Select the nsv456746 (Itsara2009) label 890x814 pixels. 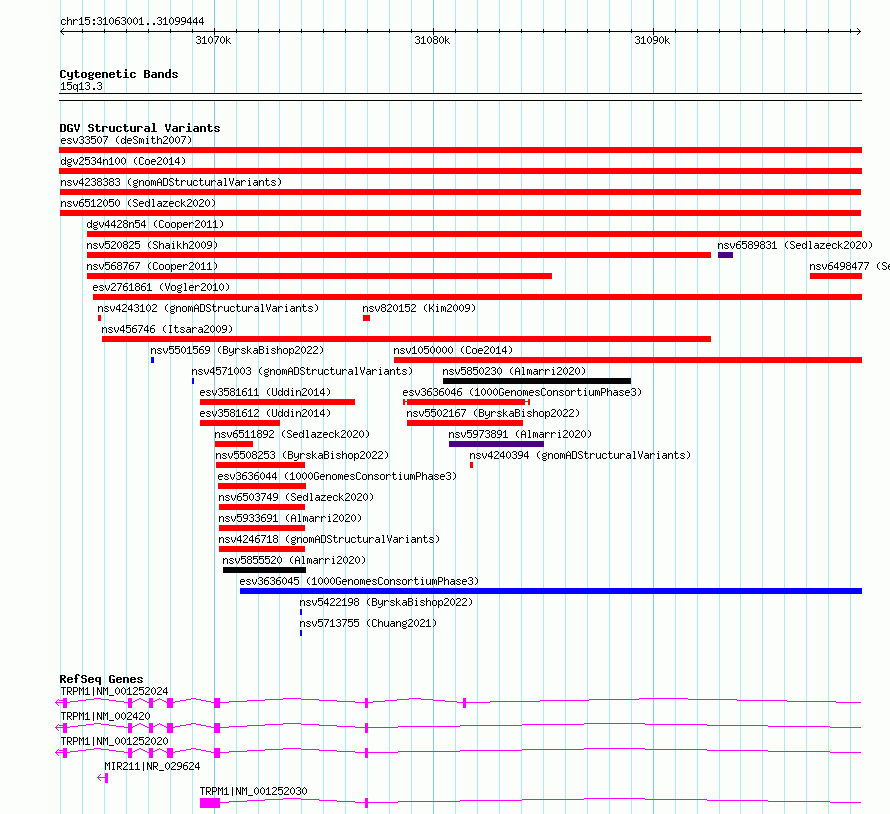coord(167,329)
